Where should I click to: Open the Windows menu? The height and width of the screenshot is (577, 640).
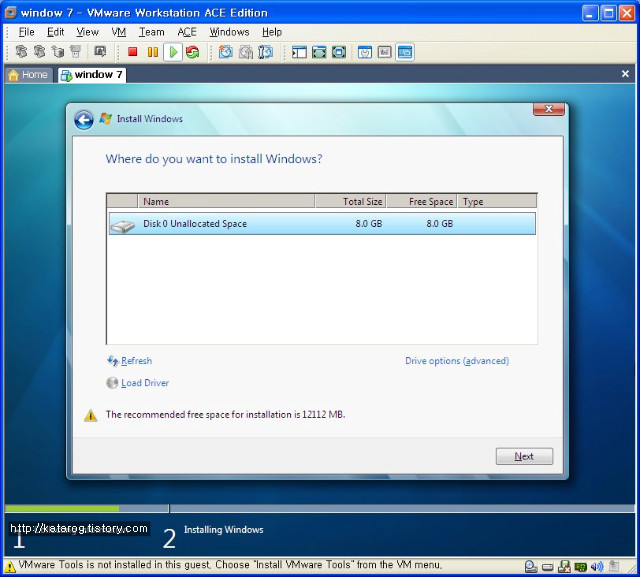[229, 32]
